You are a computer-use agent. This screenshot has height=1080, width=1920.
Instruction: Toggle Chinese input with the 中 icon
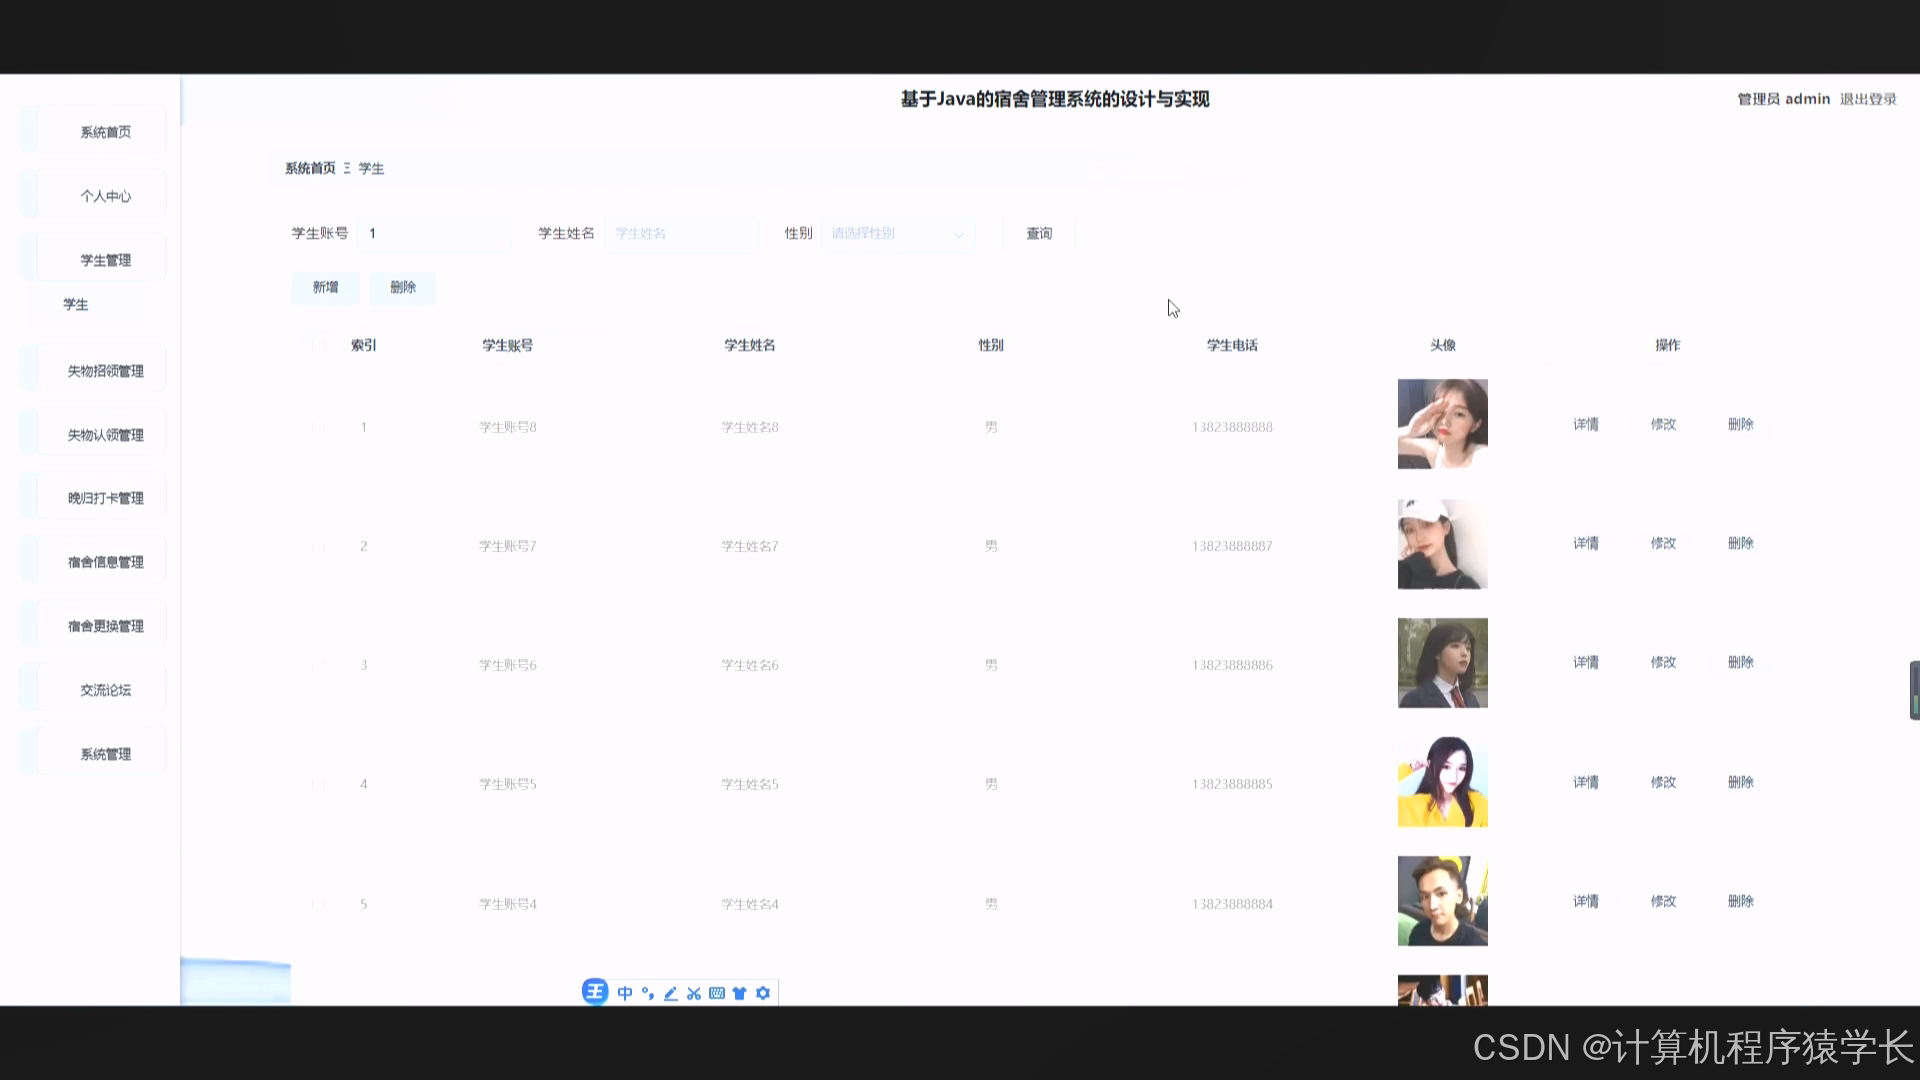[623, 992]
